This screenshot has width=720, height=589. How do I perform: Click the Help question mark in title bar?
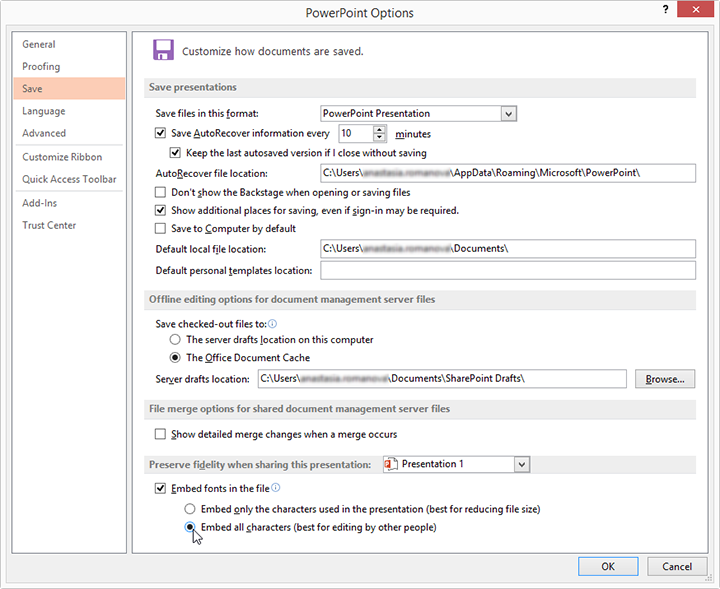point(665,9)
